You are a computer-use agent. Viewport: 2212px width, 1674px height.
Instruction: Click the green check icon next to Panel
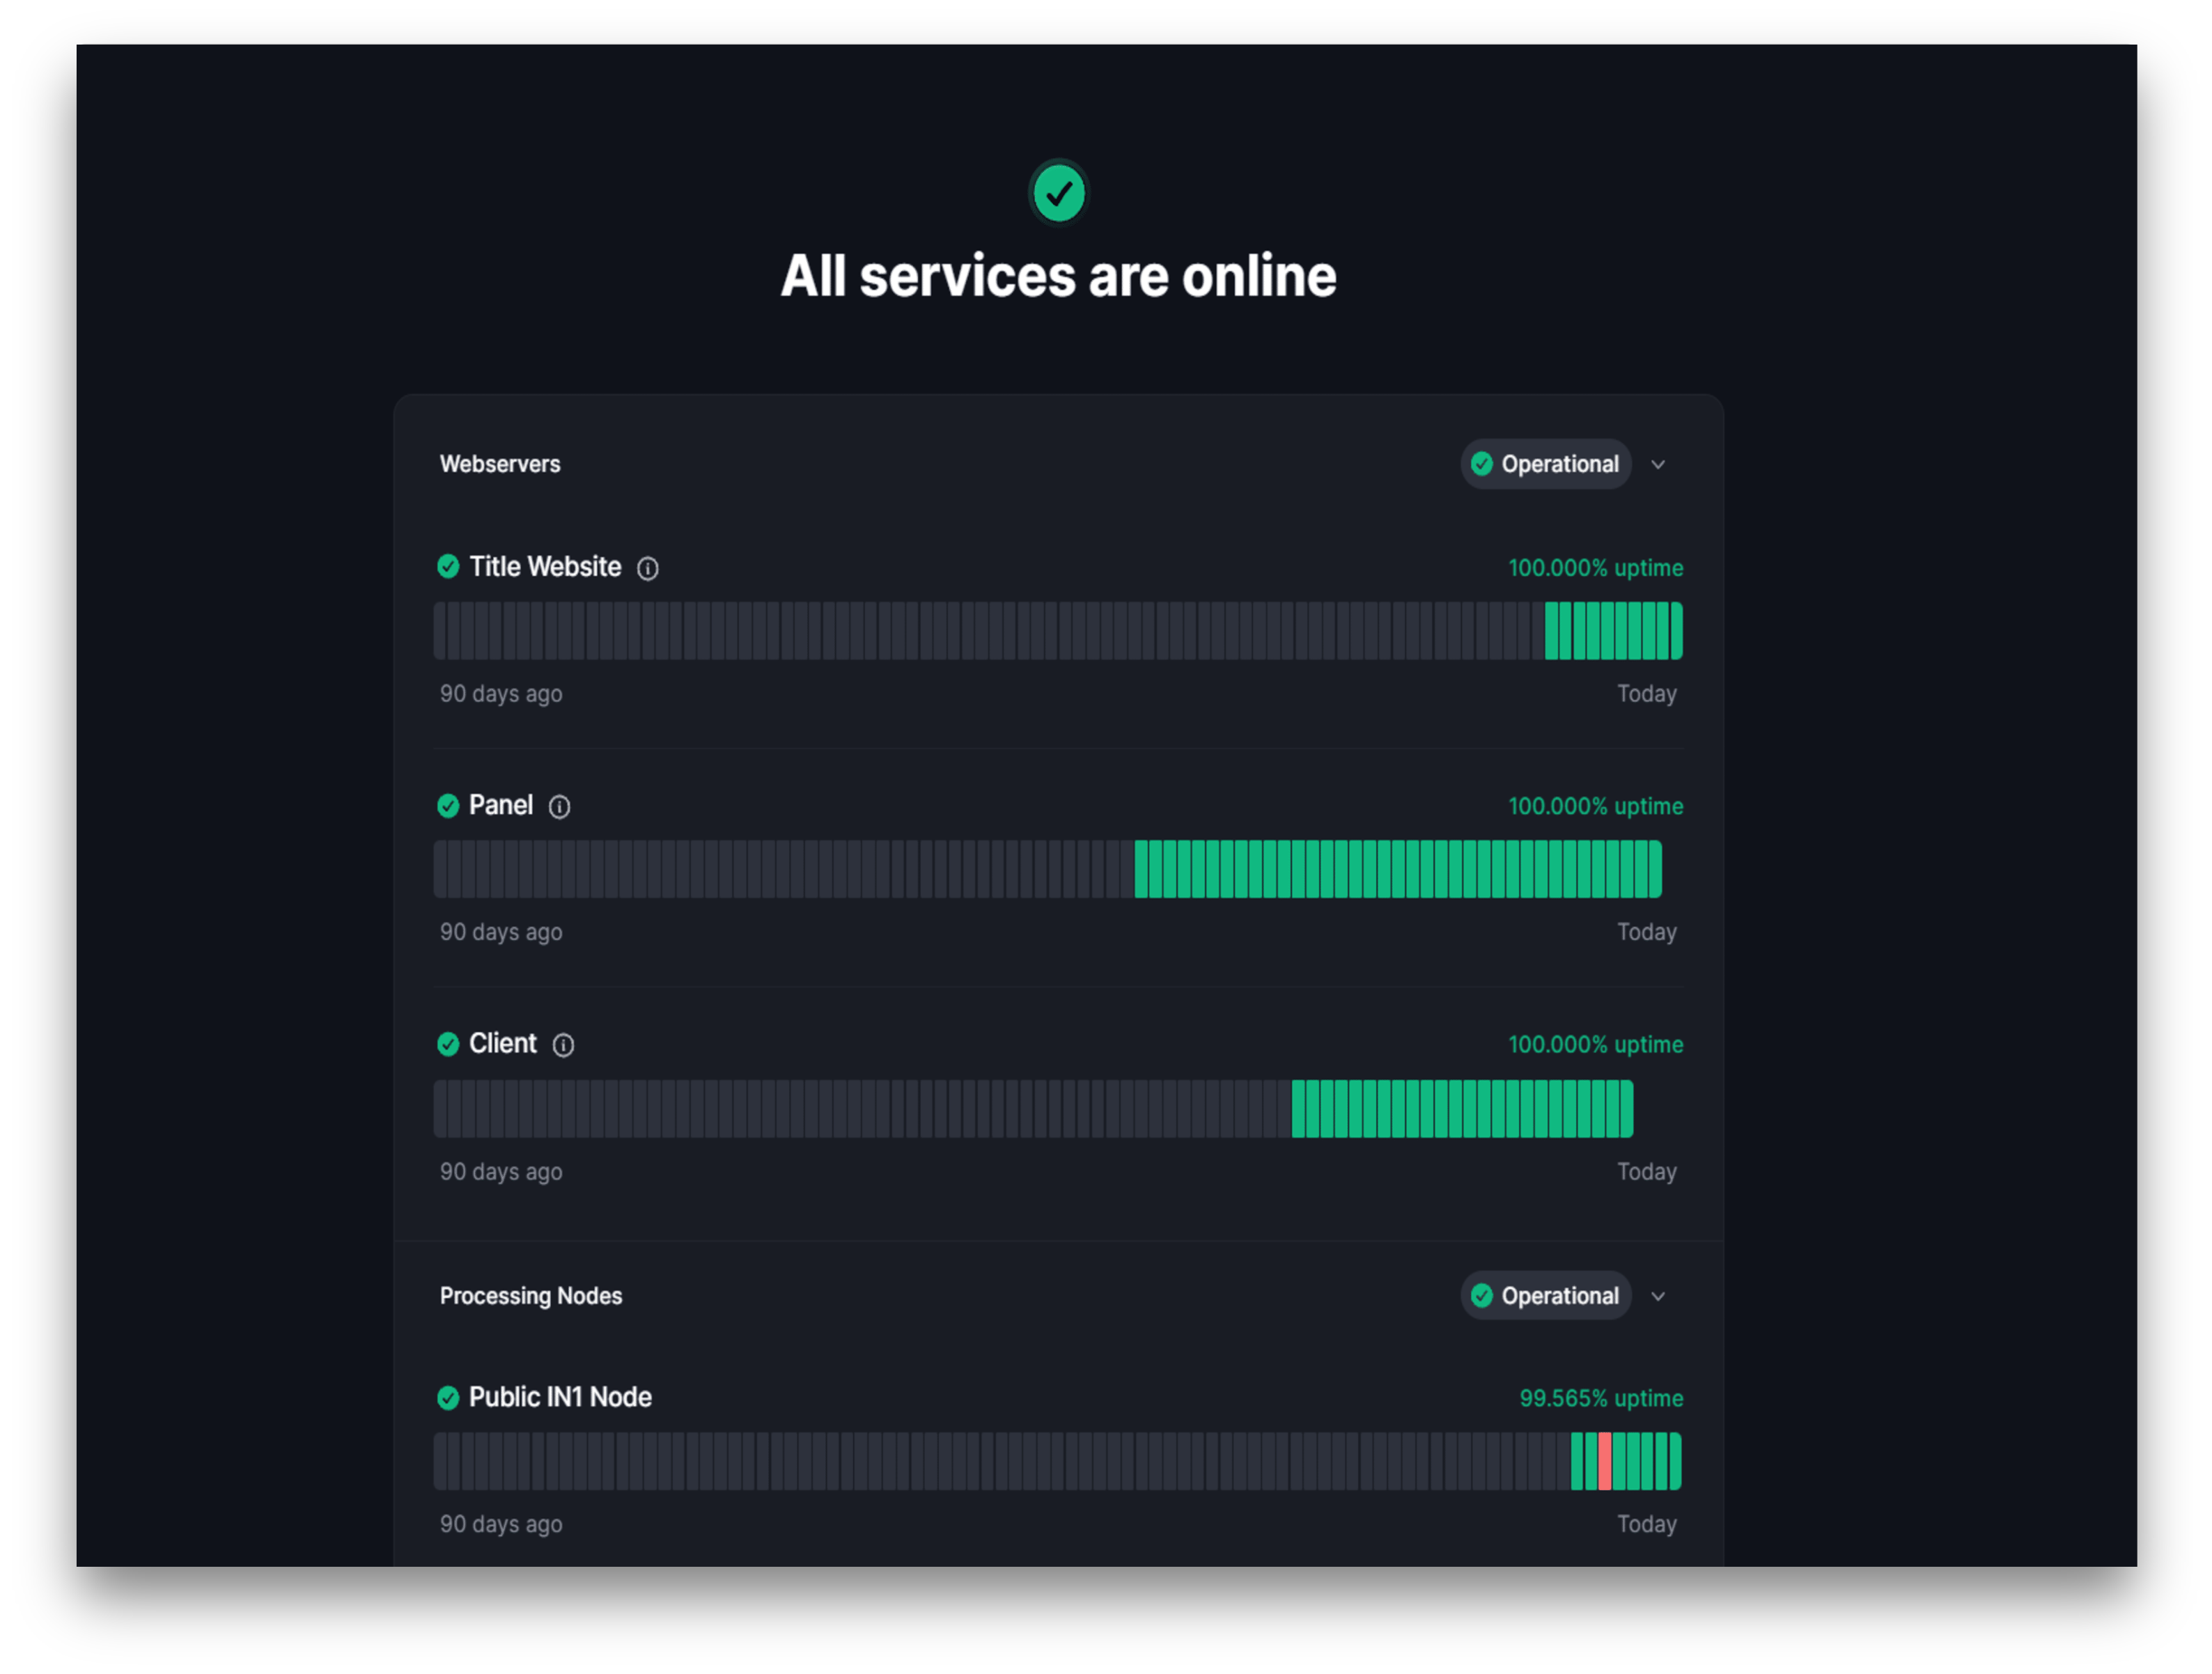click(x=448, y=805)
